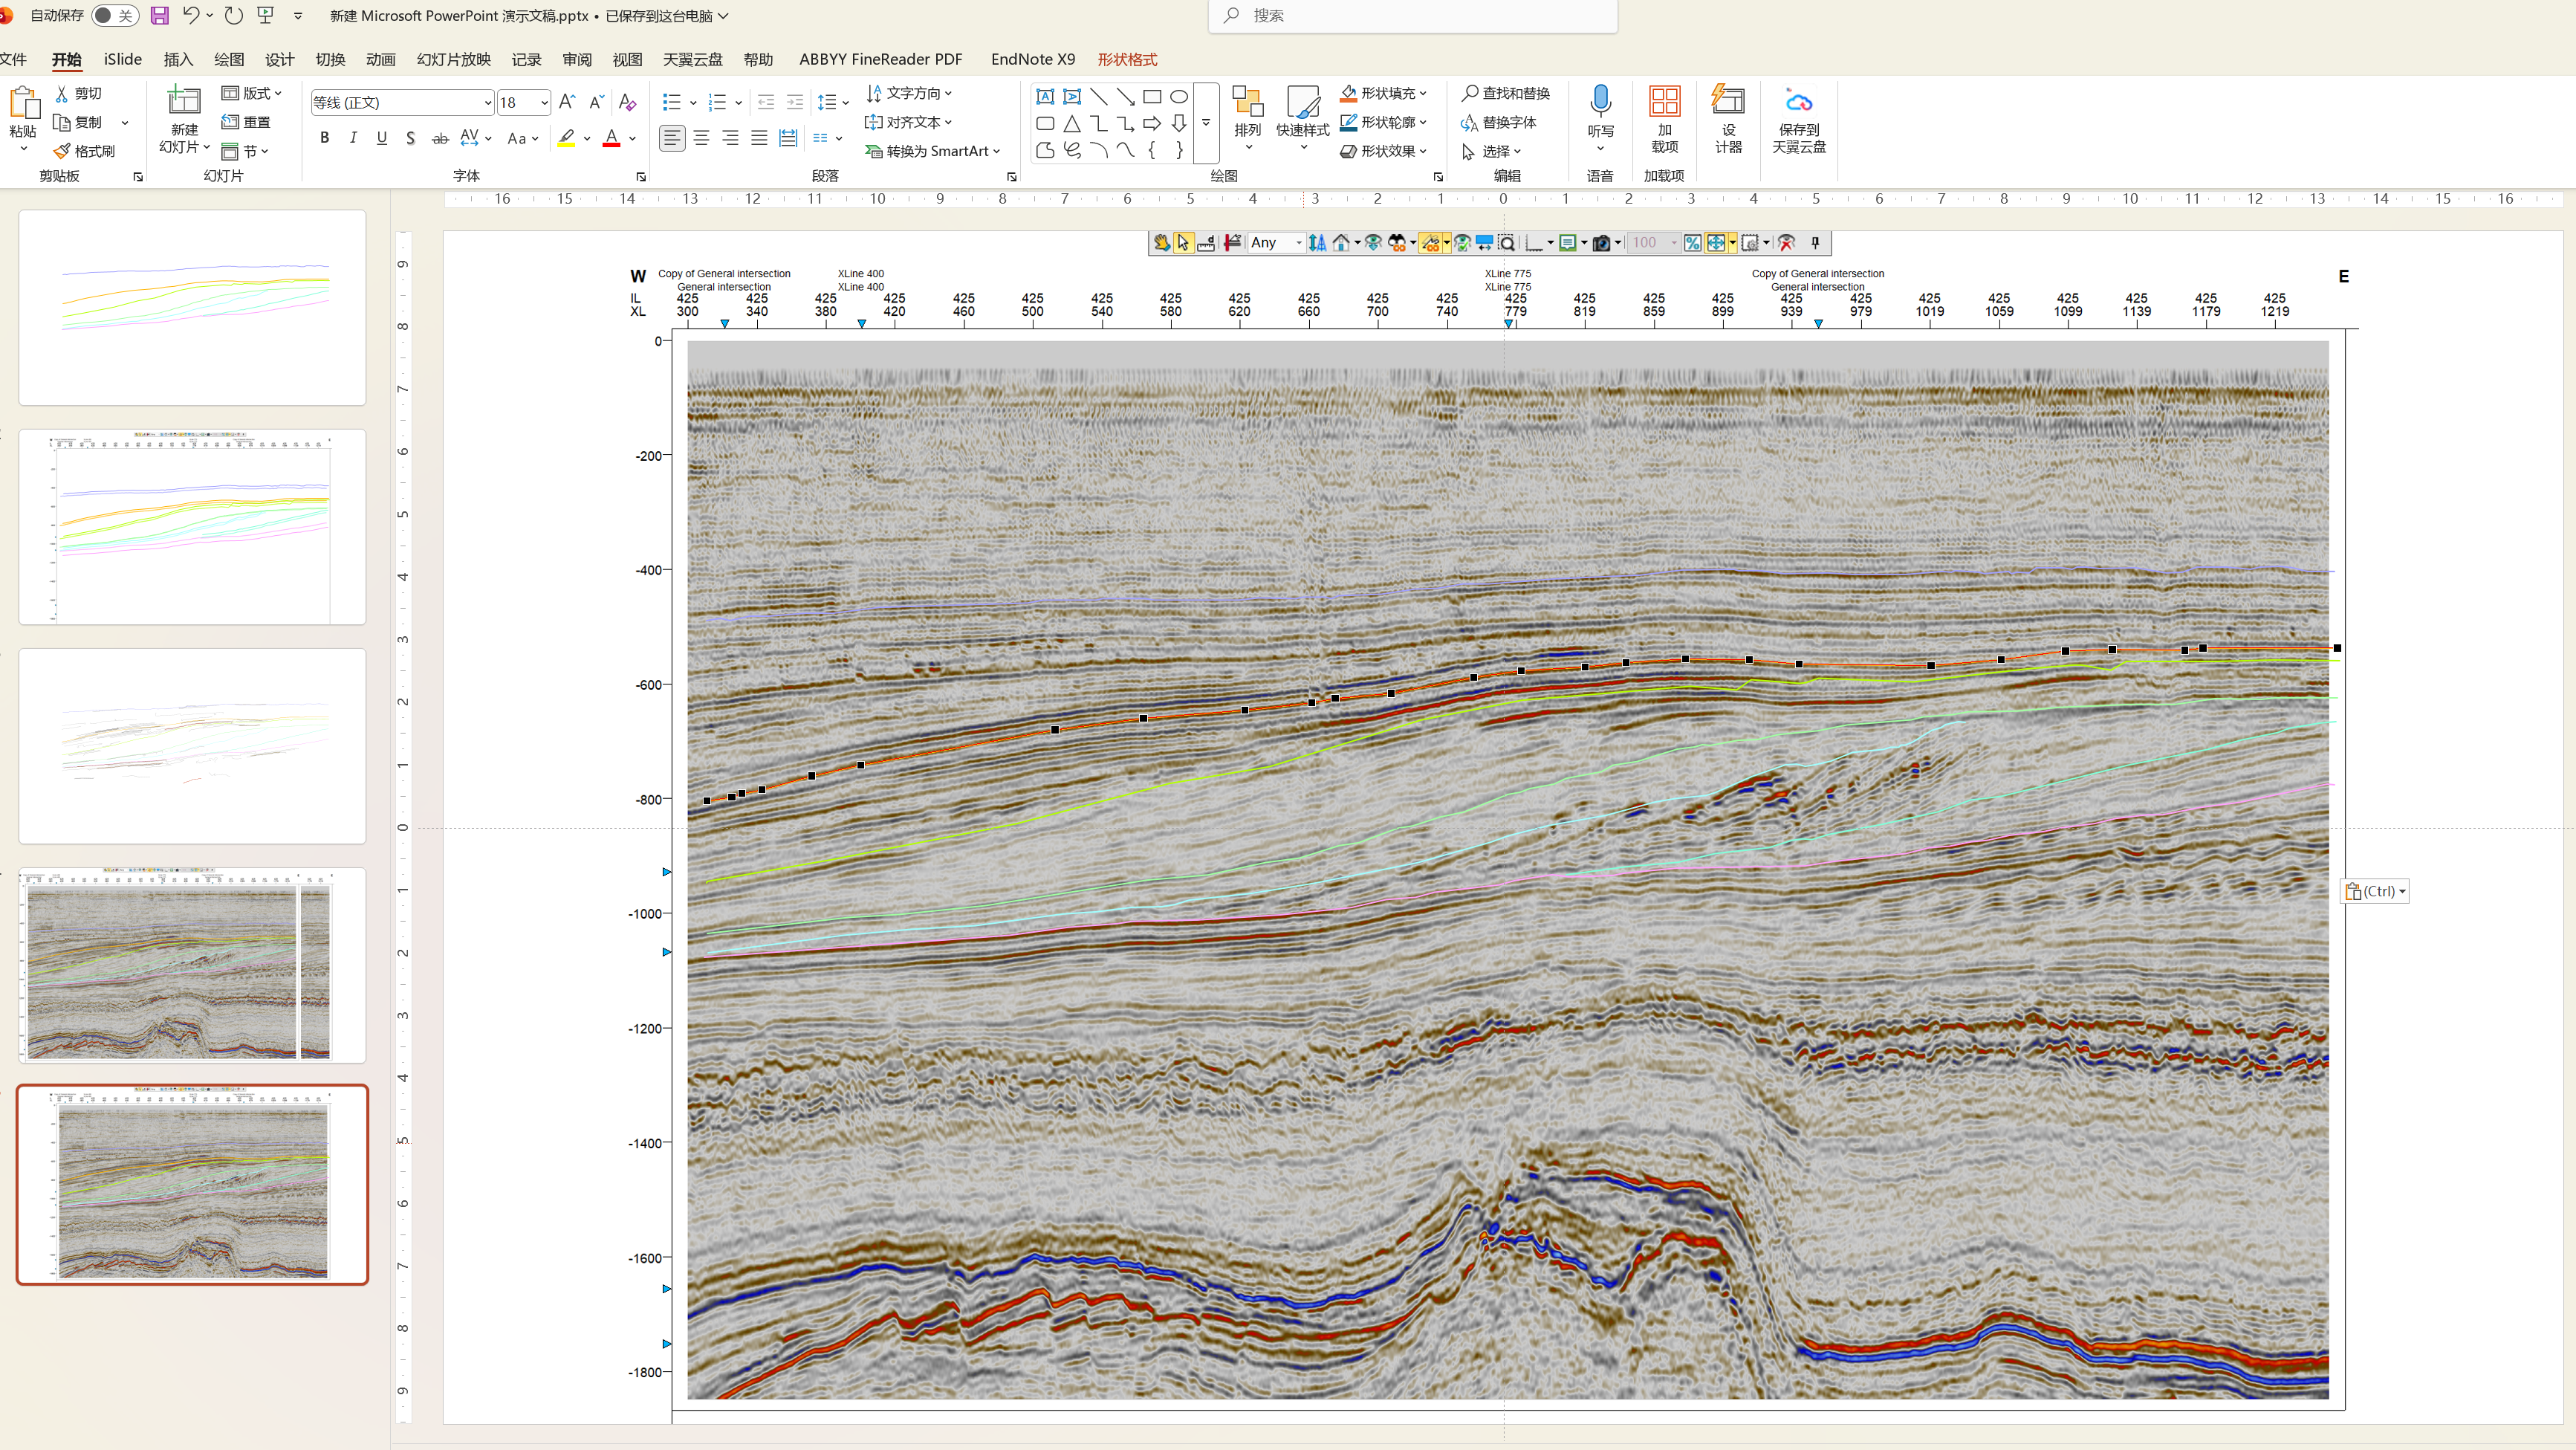The height and width of the screenshot is (1450, 2576).
Task: Open the font size dropdown
Action: 544,102
